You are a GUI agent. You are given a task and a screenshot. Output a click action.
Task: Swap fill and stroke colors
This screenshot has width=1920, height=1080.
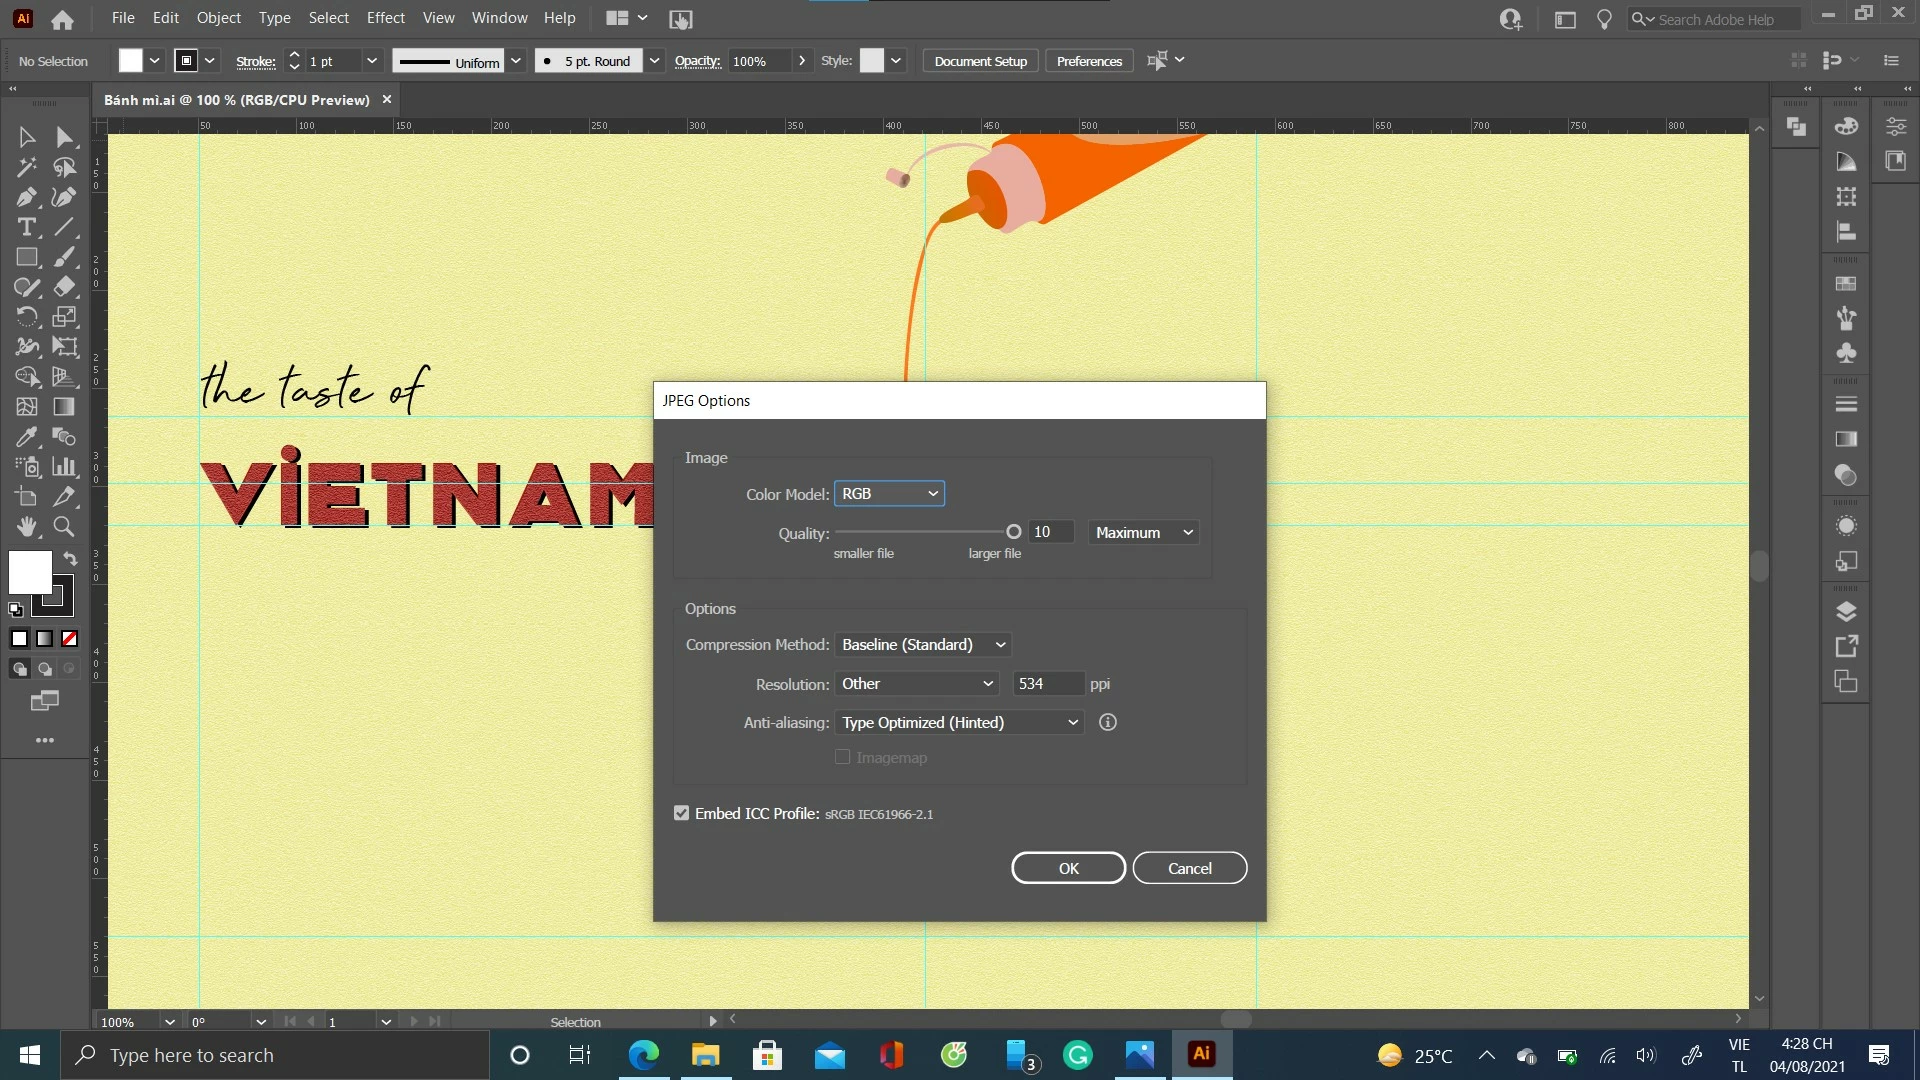coord(70,558)
